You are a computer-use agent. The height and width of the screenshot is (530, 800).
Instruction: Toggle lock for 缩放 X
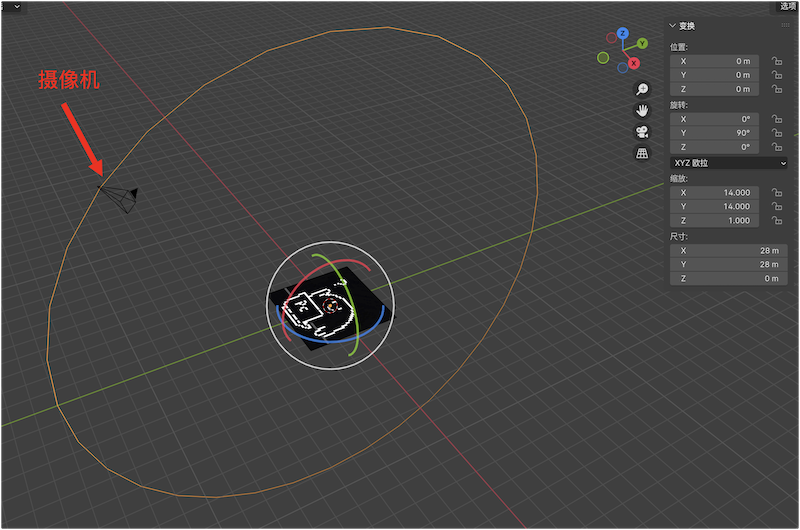click(777, 193)
